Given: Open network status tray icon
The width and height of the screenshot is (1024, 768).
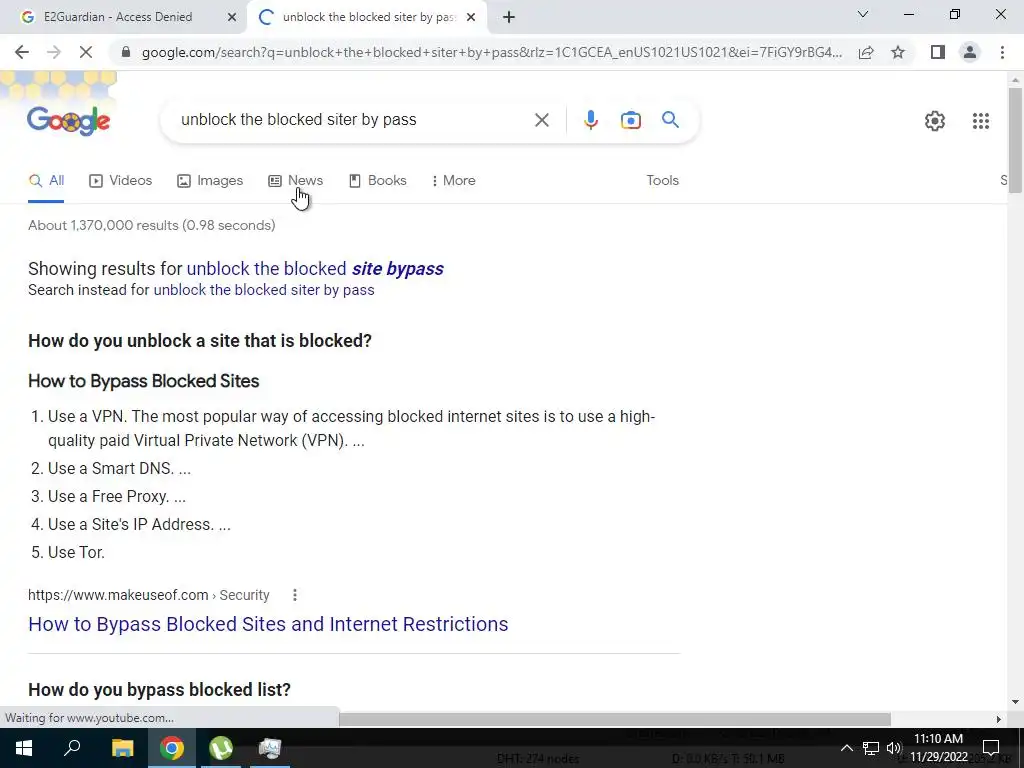Looking at the screenshot, I should [x=871, y=748].
